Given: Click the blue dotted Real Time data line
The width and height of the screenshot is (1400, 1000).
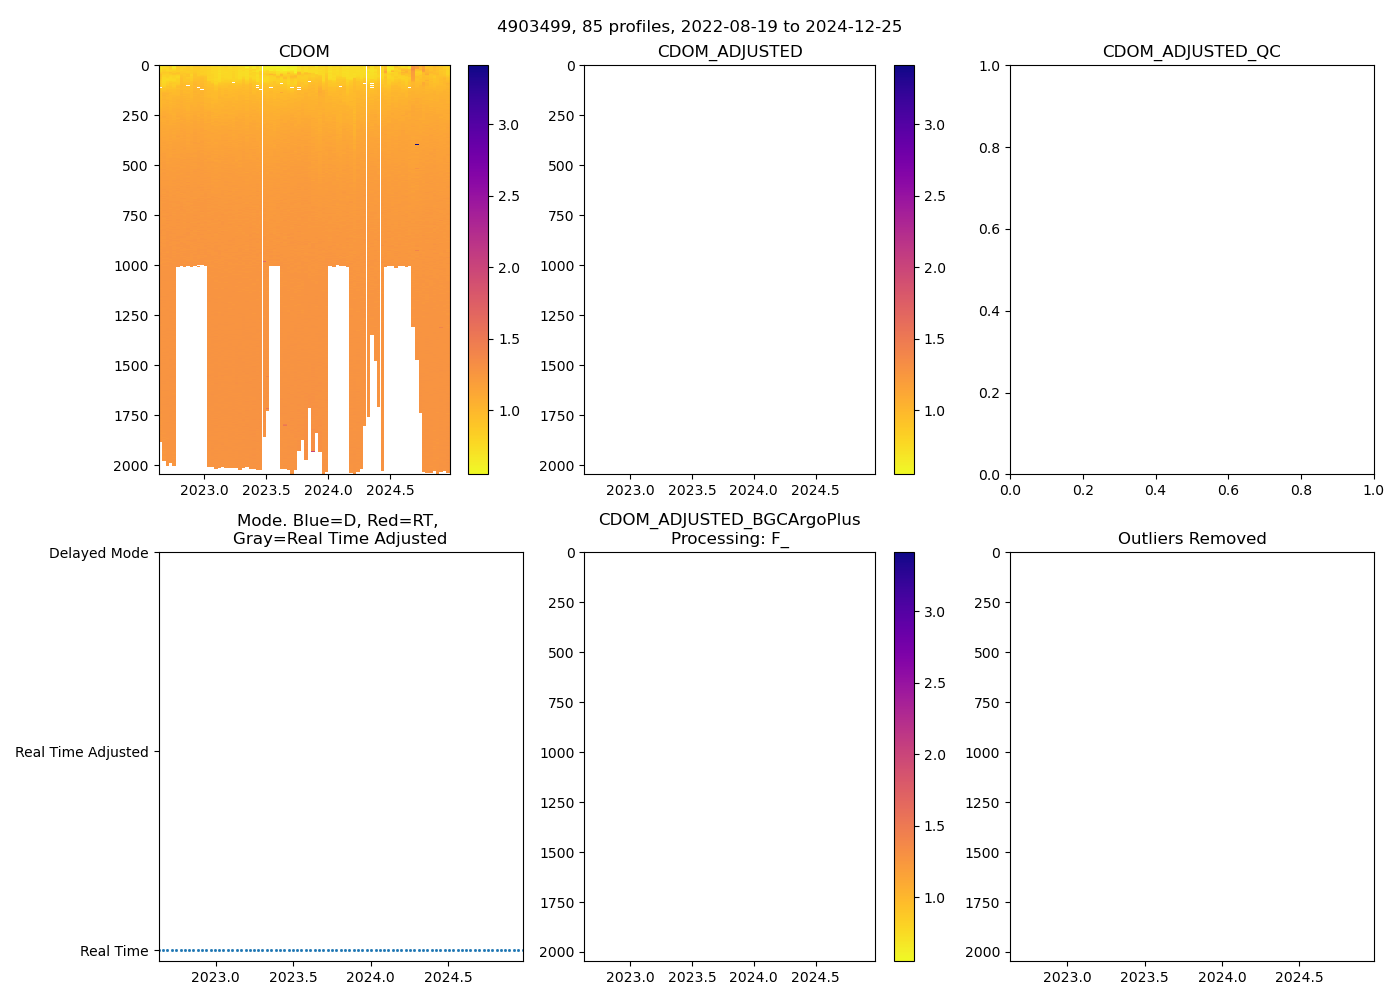Looking at the screenshot, I should click(x=340, y=950).
